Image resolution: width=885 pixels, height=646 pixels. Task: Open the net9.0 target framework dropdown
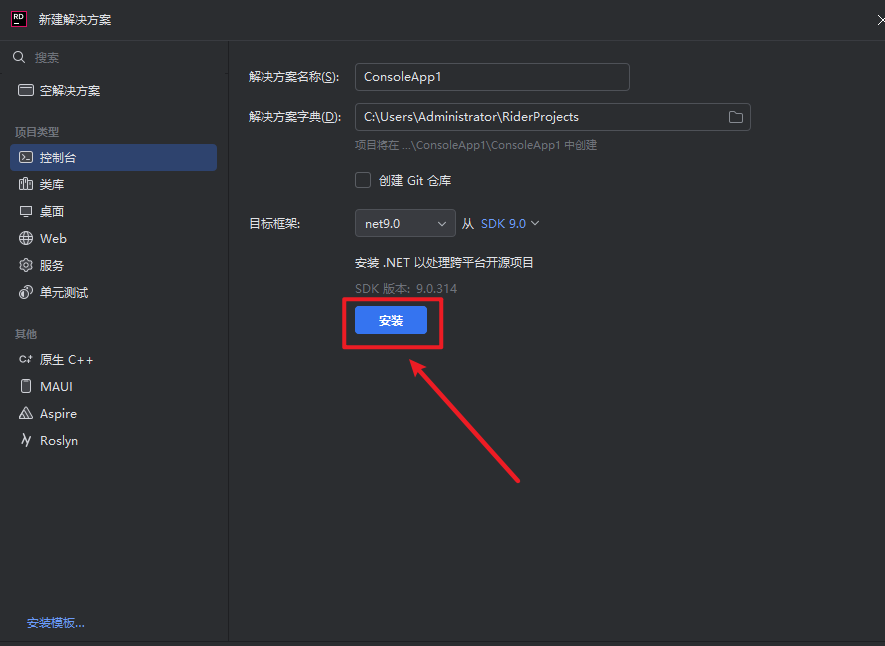405,223
